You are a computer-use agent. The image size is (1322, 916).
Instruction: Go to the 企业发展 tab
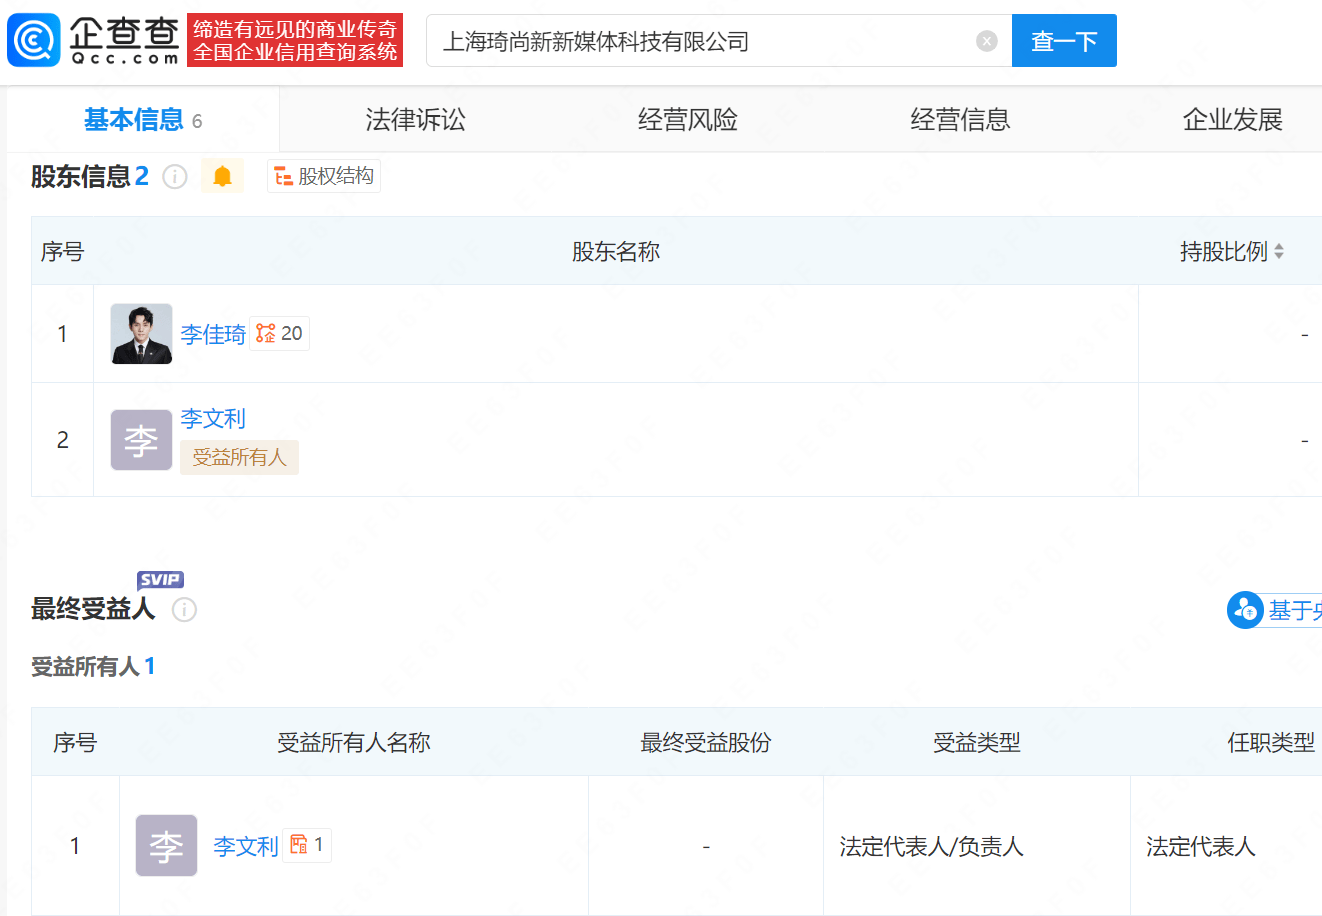point(1232,120)
